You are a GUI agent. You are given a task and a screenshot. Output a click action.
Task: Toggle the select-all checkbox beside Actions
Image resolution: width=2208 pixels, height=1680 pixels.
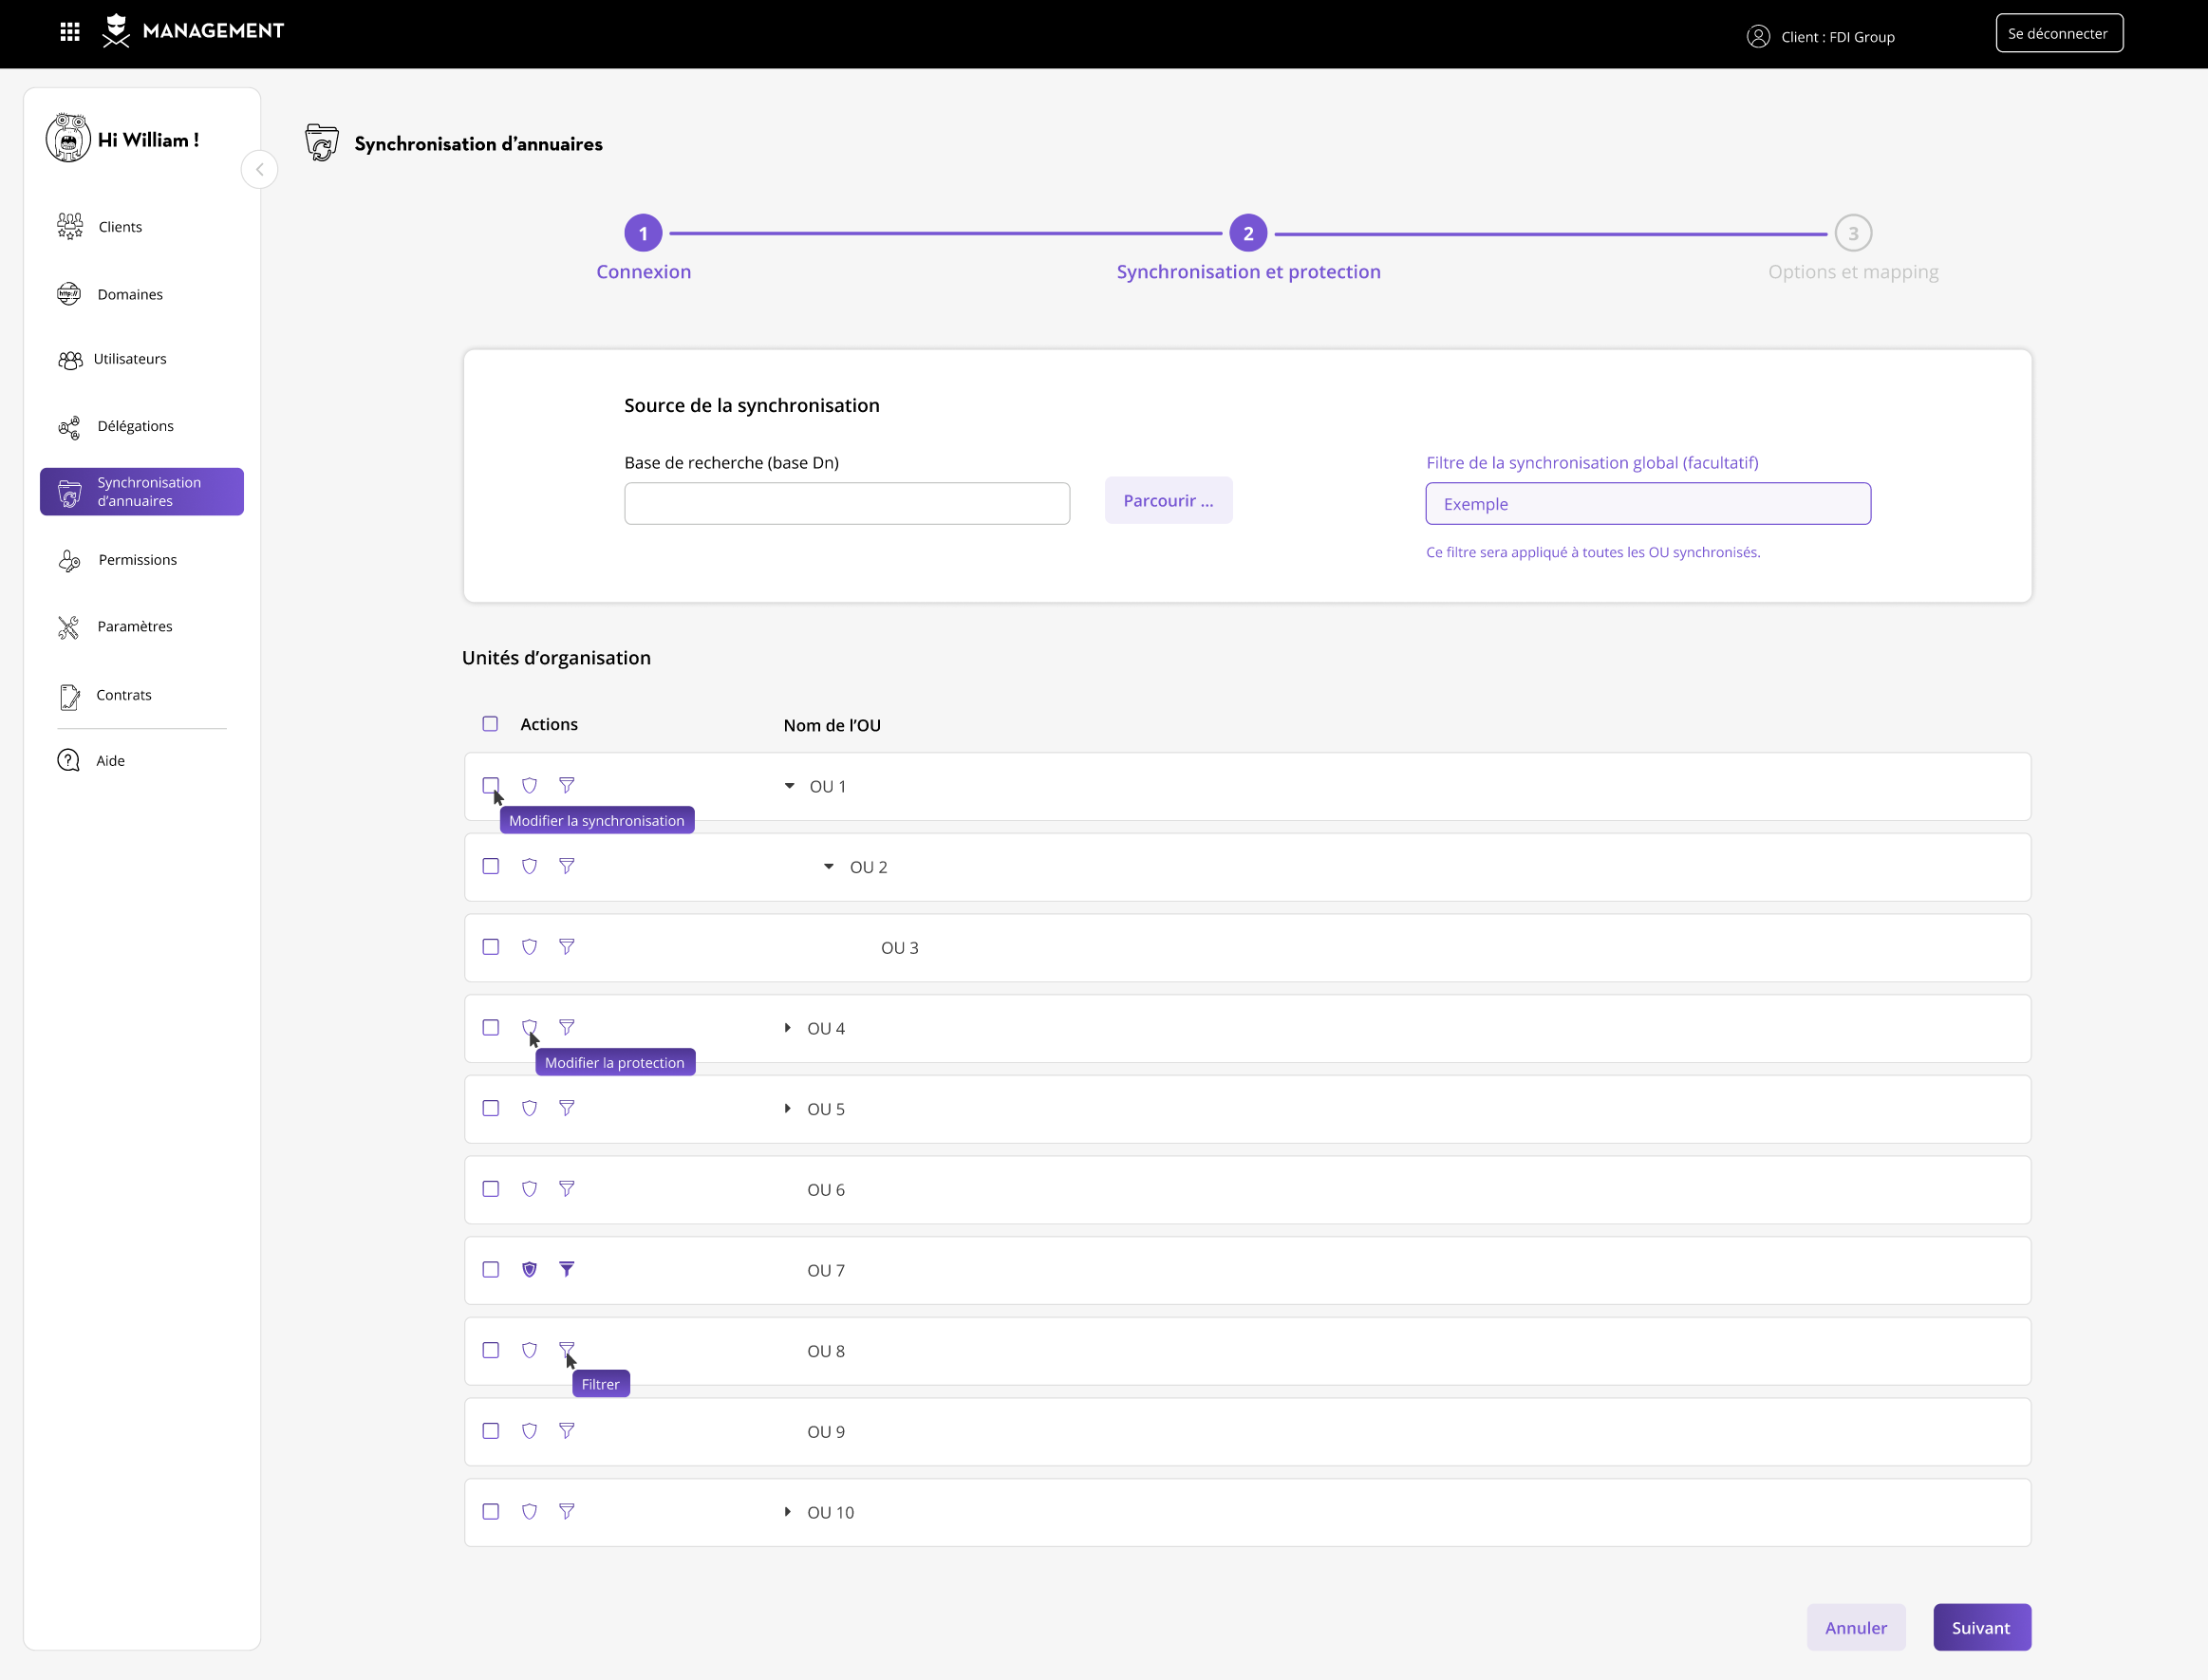pos(490,724)
